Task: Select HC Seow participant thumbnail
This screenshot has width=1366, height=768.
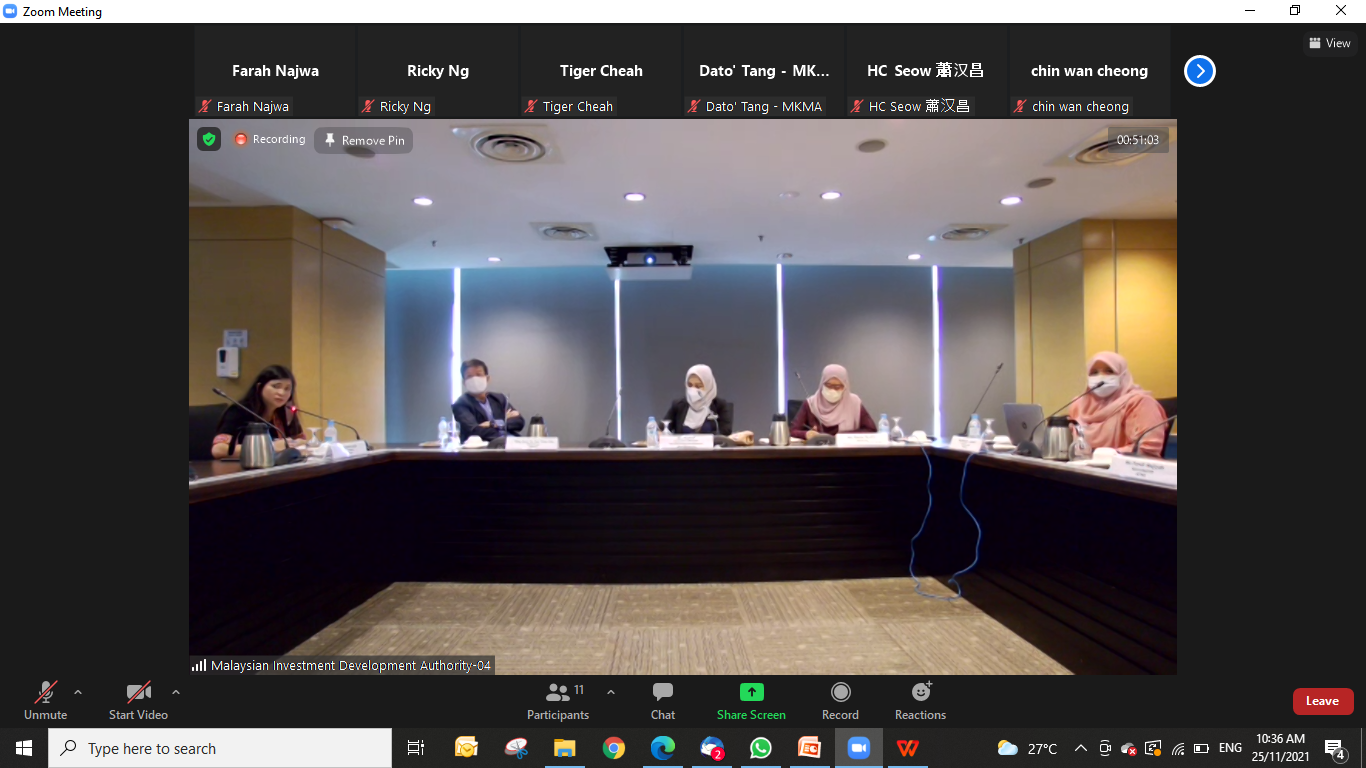Action: [x=927, y=71]
